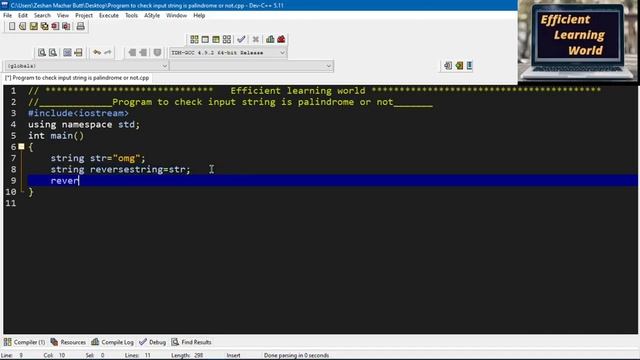This screenshot has height=360, width=640.
Task: Click line number 11 in the gutter
Action: 11,203
